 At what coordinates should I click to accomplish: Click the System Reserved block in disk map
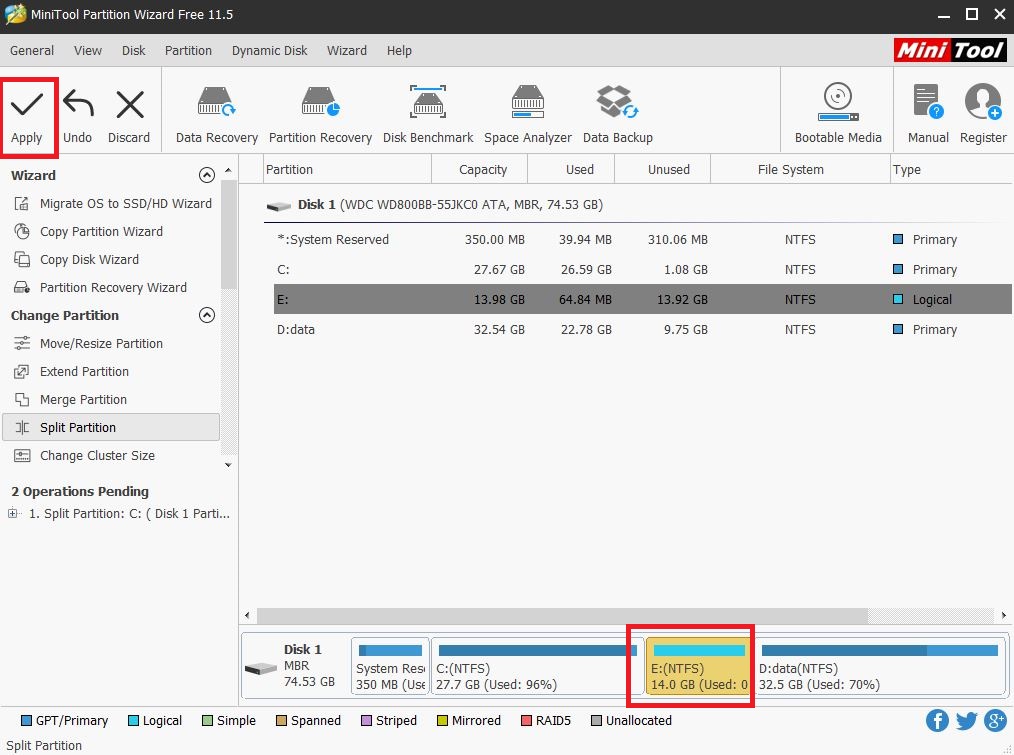(390, 666)
